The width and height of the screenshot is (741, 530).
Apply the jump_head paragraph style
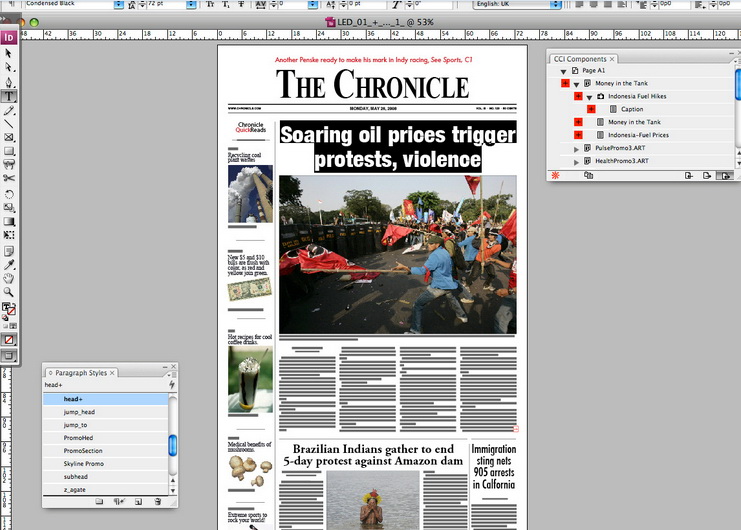(105, 412)
